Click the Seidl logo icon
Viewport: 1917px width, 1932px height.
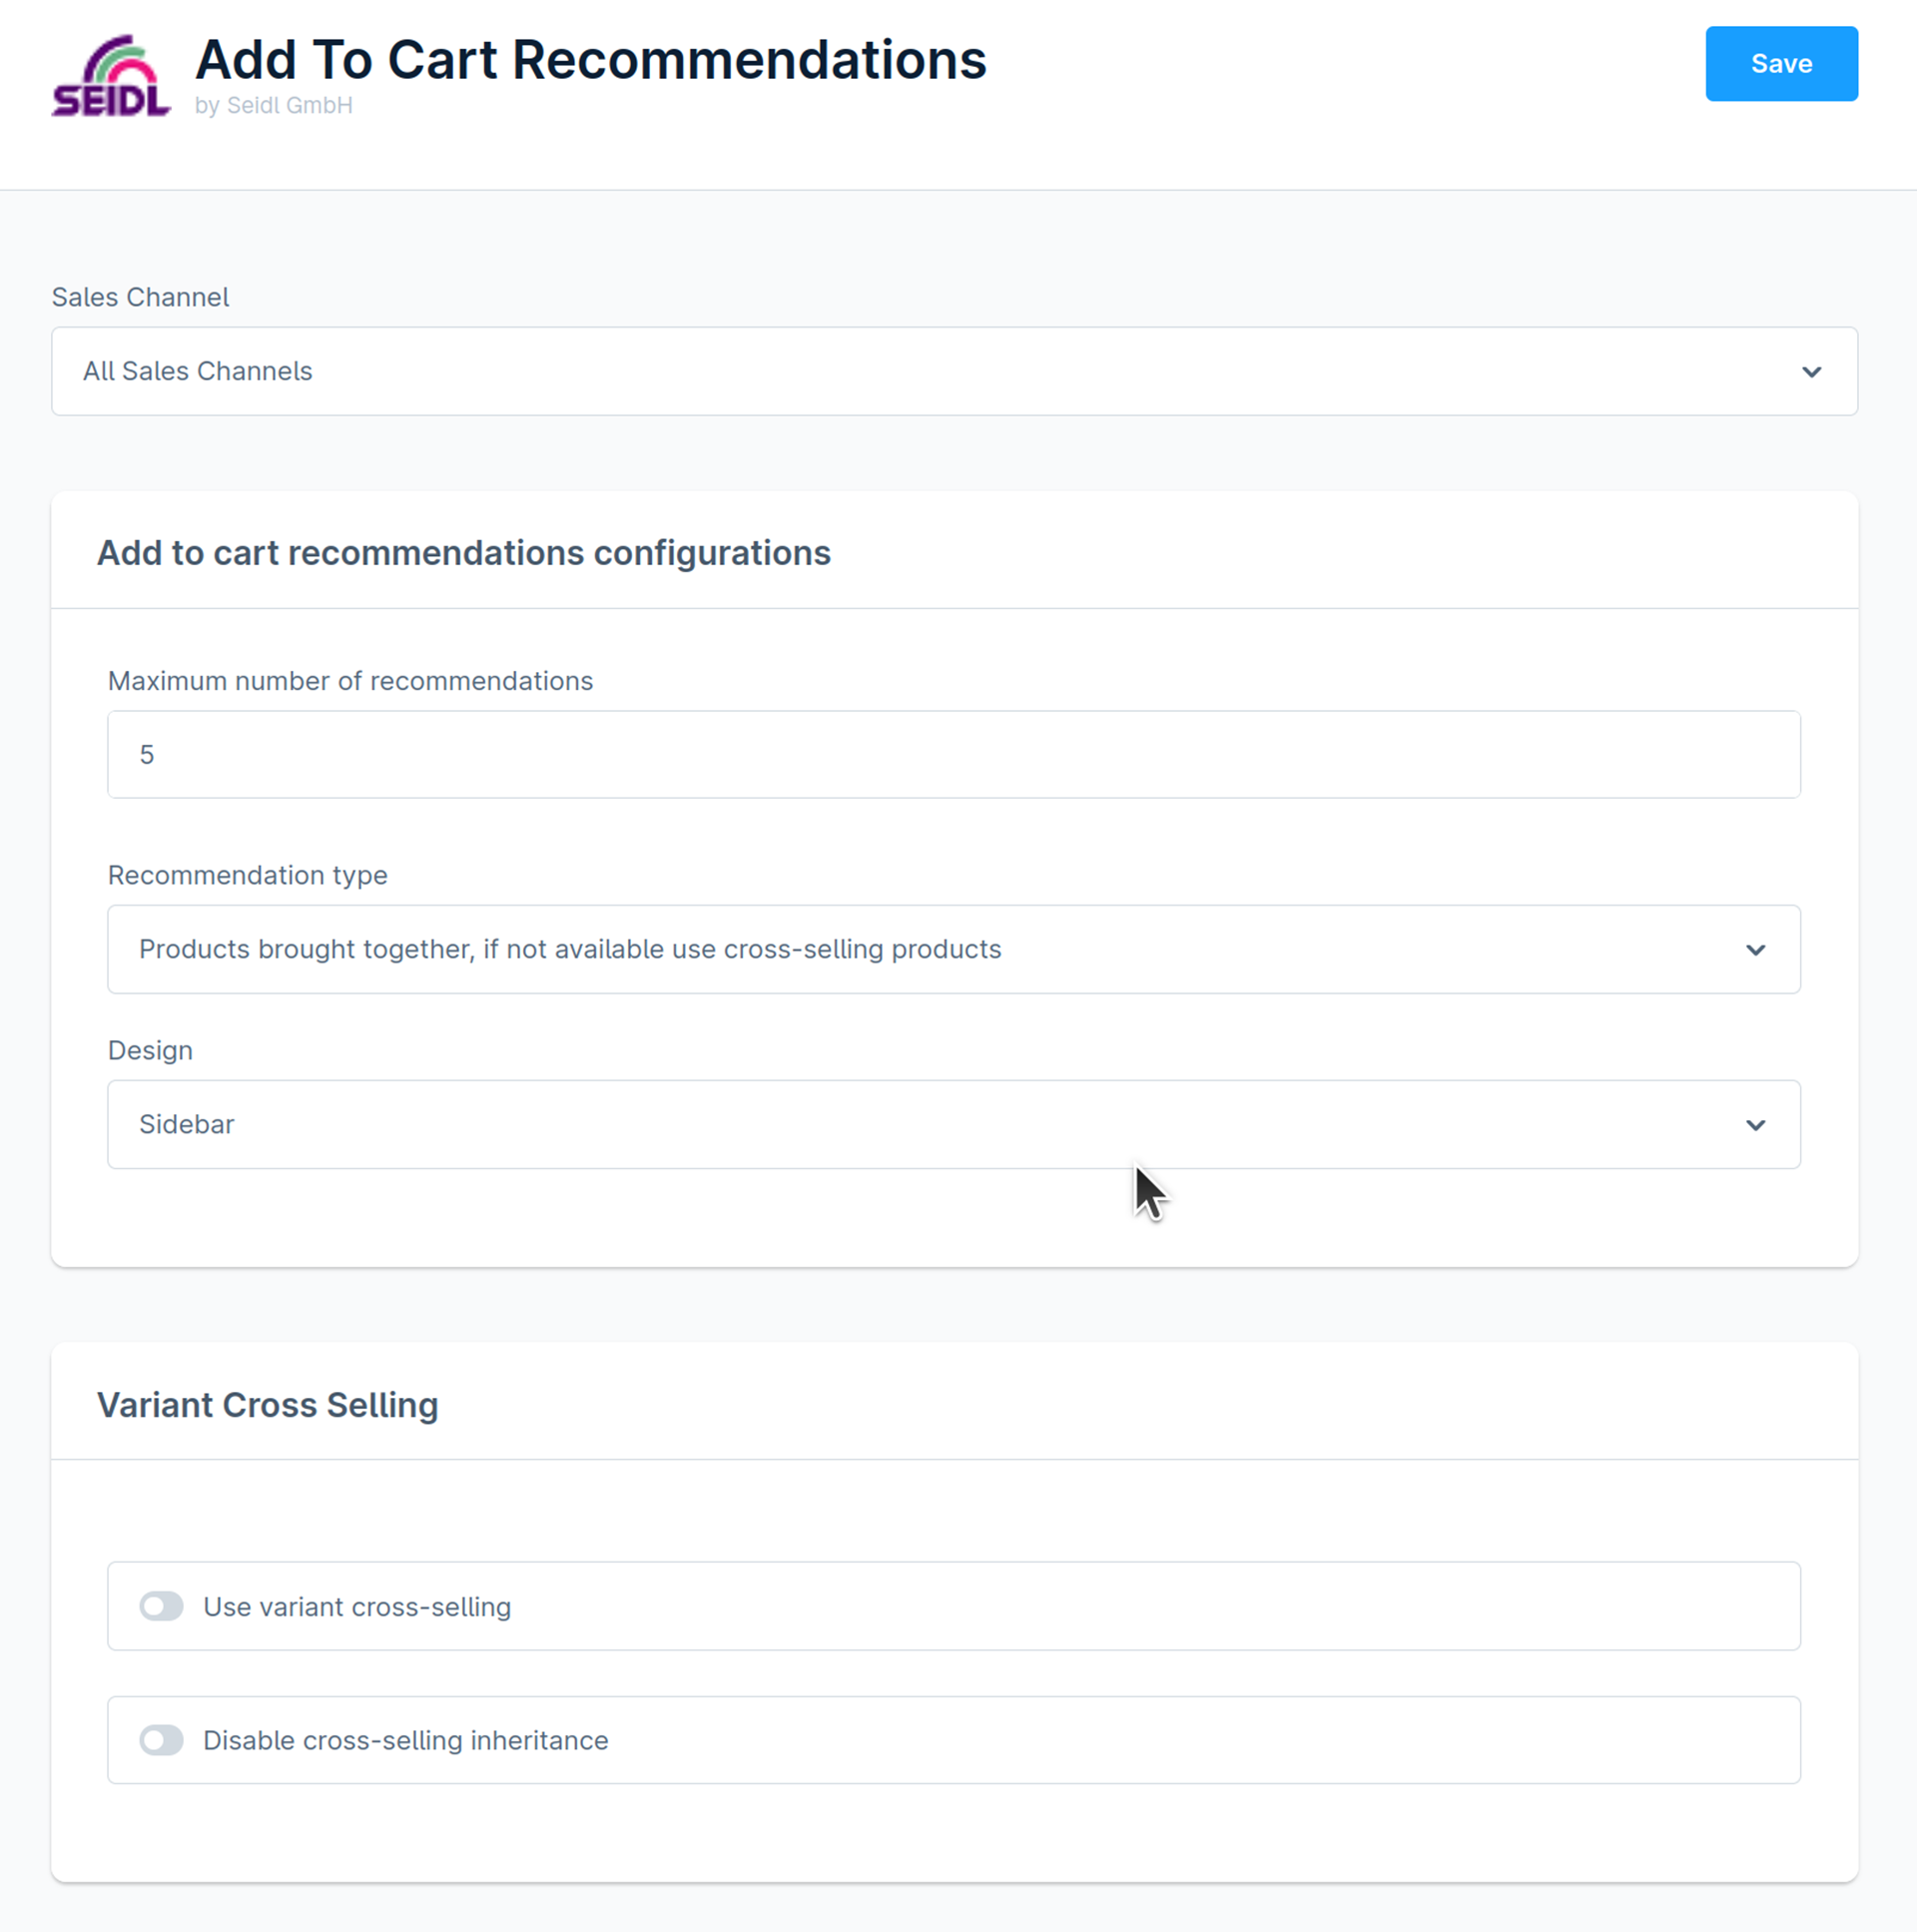click(x=111, y=76)
